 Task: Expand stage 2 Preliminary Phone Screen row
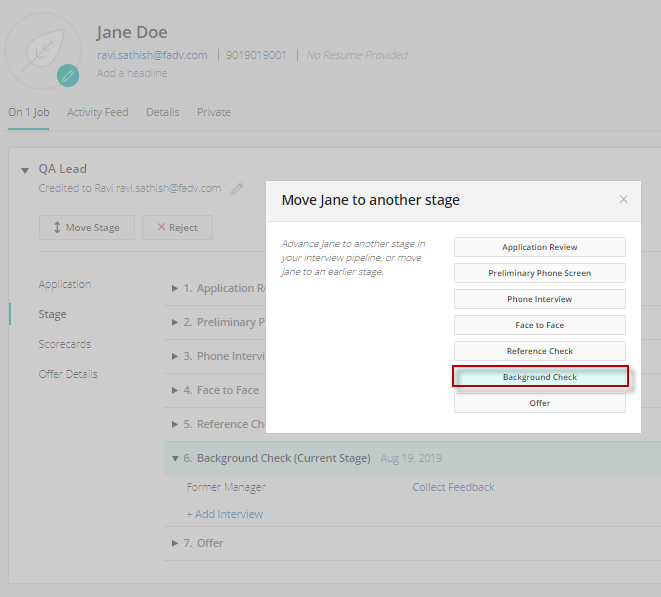[x=175, y=323]
